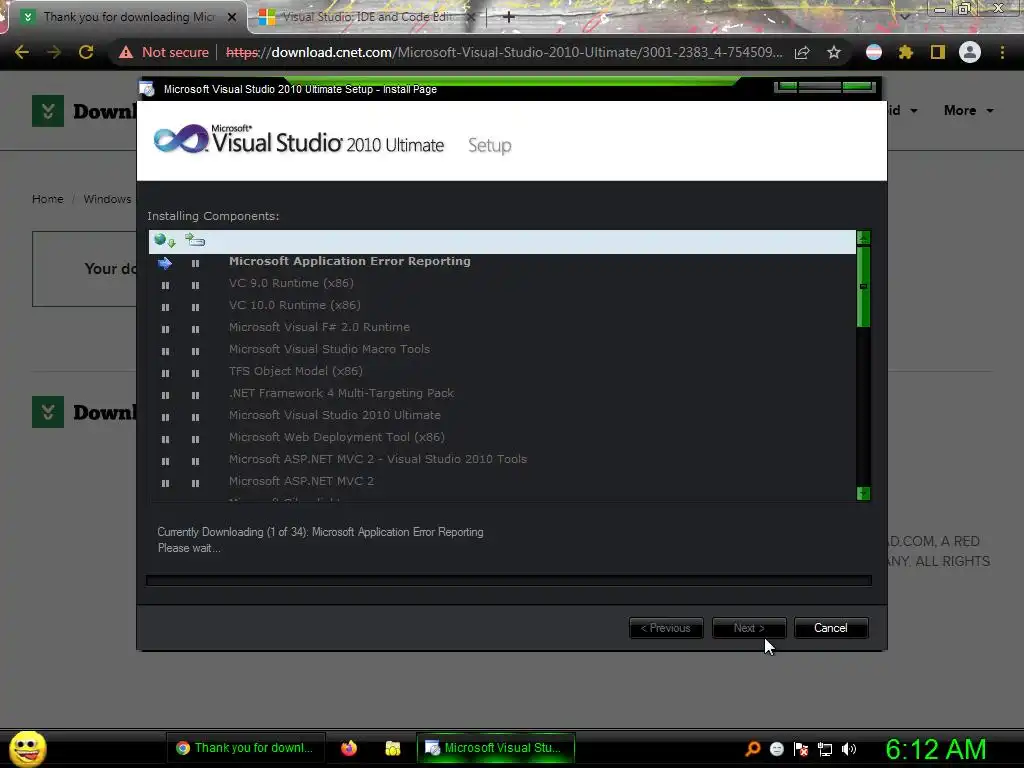The width and height of the screenshot is (1024, 768).
Task: Click the search magnifier tray icon
Action: pyautogui.click(x=752, y=748)
